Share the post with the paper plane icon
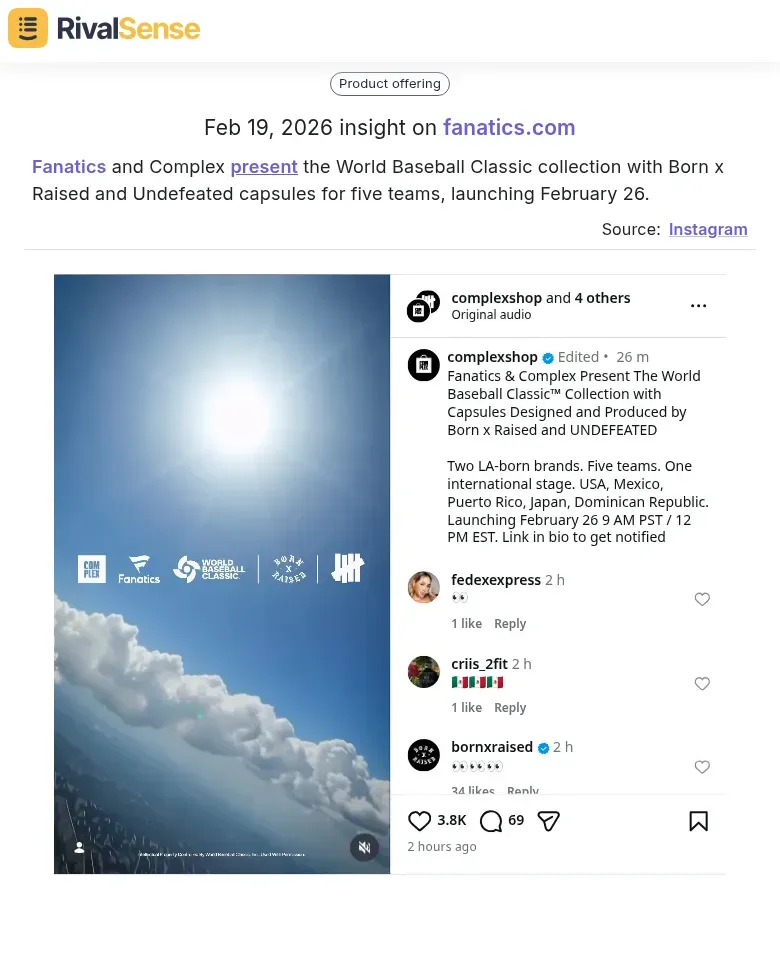 point(548,821)
